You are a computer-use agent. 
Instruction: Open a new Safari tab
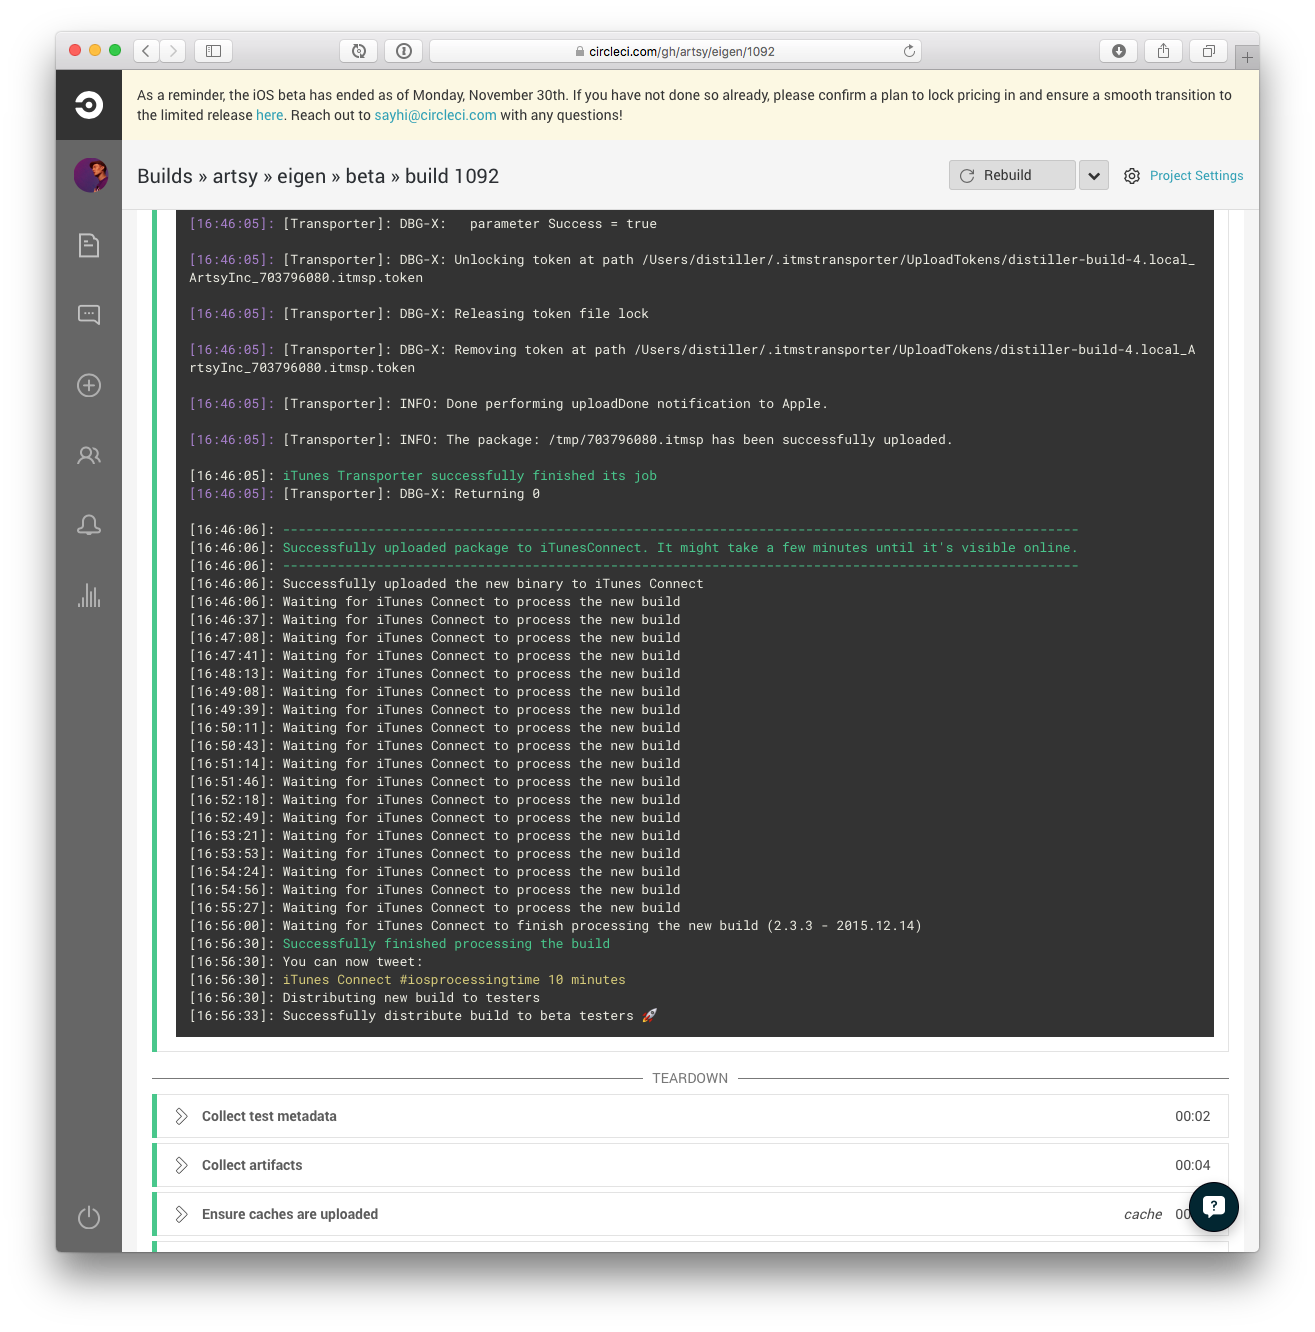click(1247, 57)
